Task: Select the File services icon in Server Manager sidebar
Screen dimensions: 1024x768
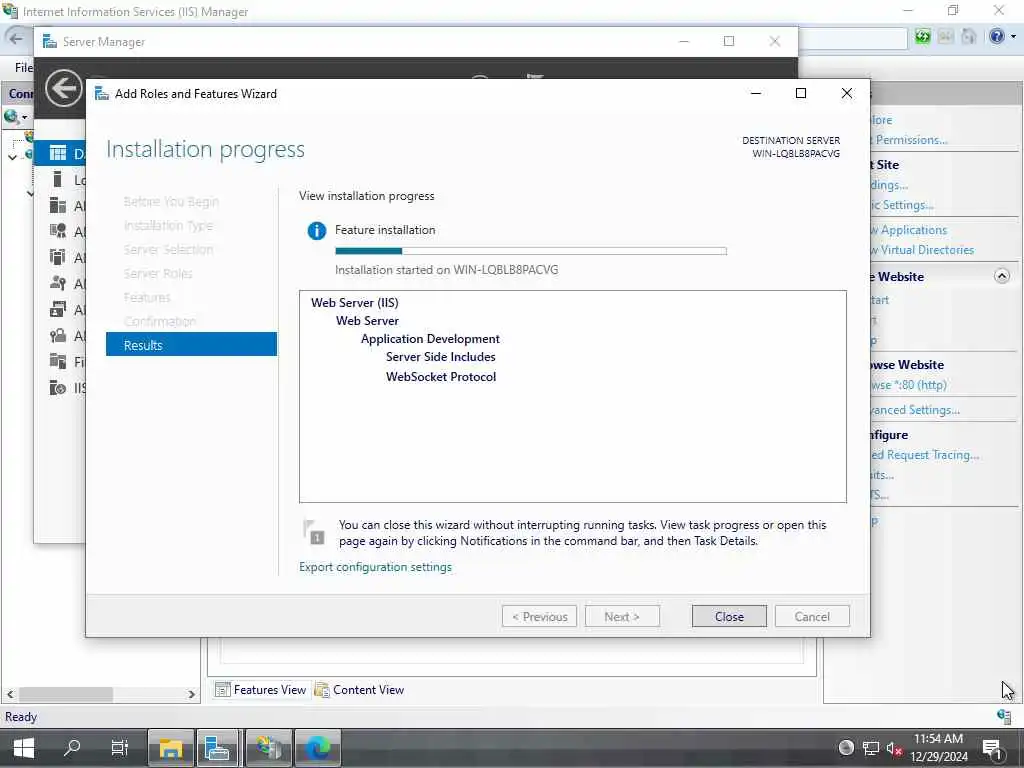Action: point(58,361)
